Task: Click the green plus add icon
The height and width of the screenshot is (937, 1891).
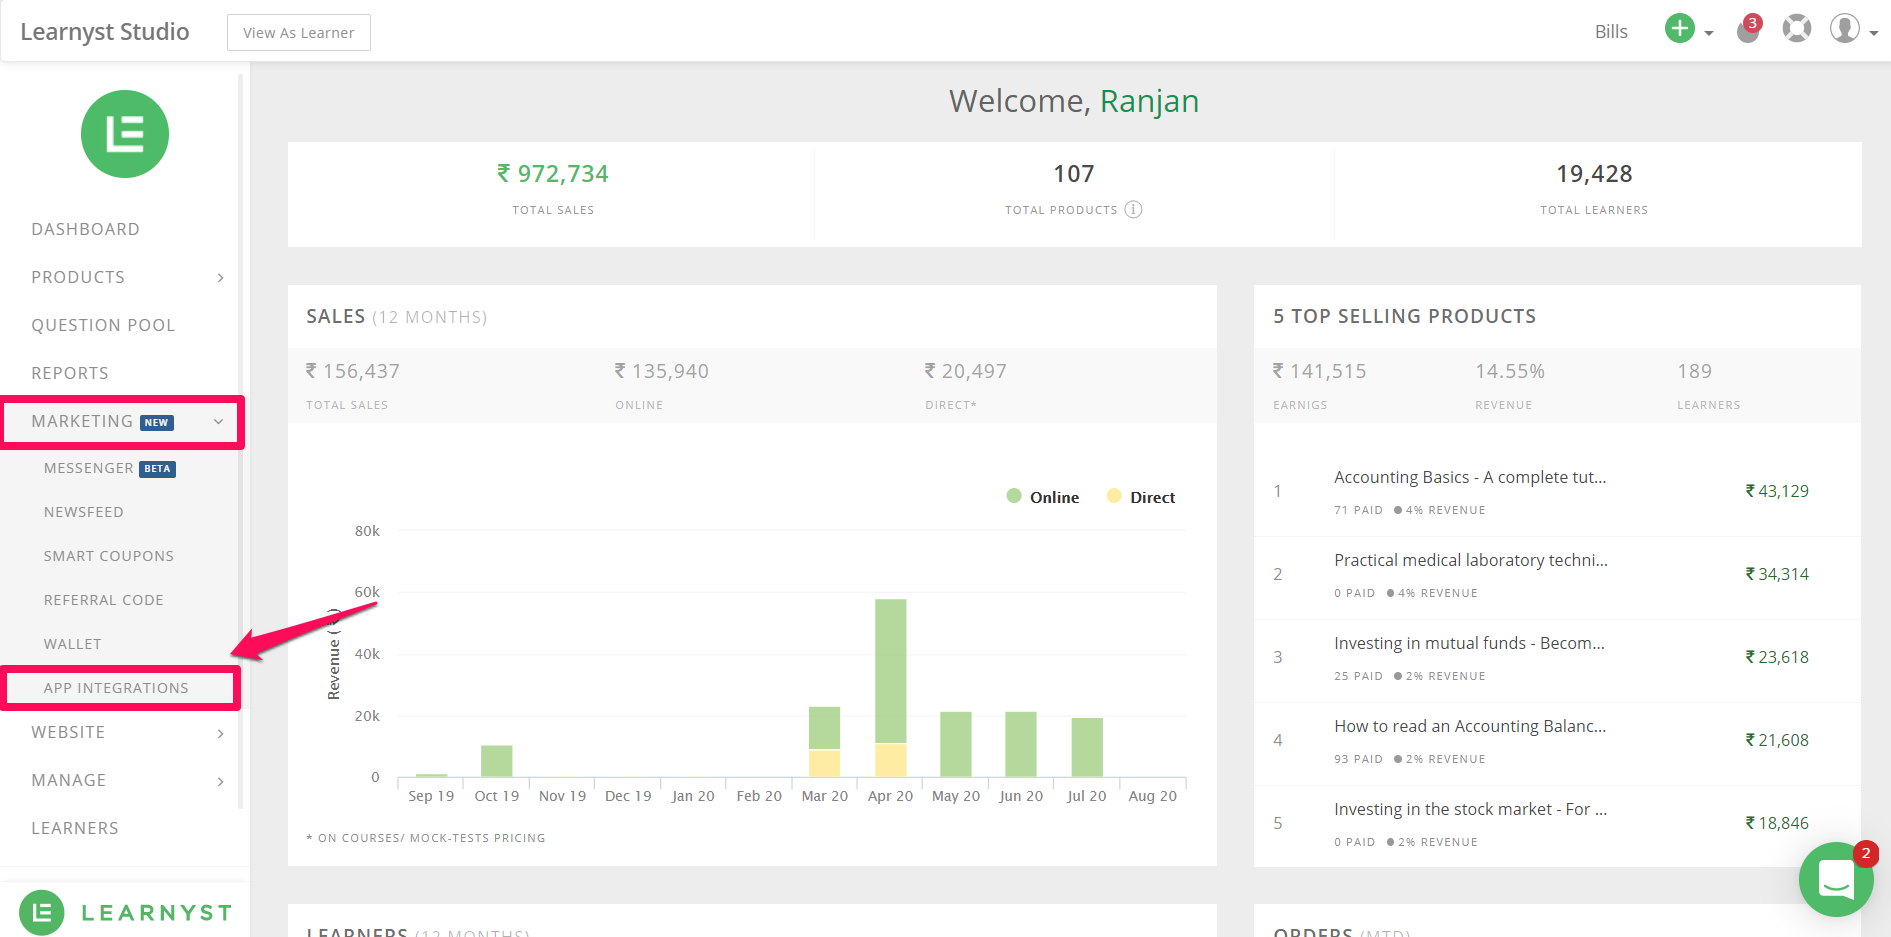Action: pyautogui.click(x=1679, y=29)
